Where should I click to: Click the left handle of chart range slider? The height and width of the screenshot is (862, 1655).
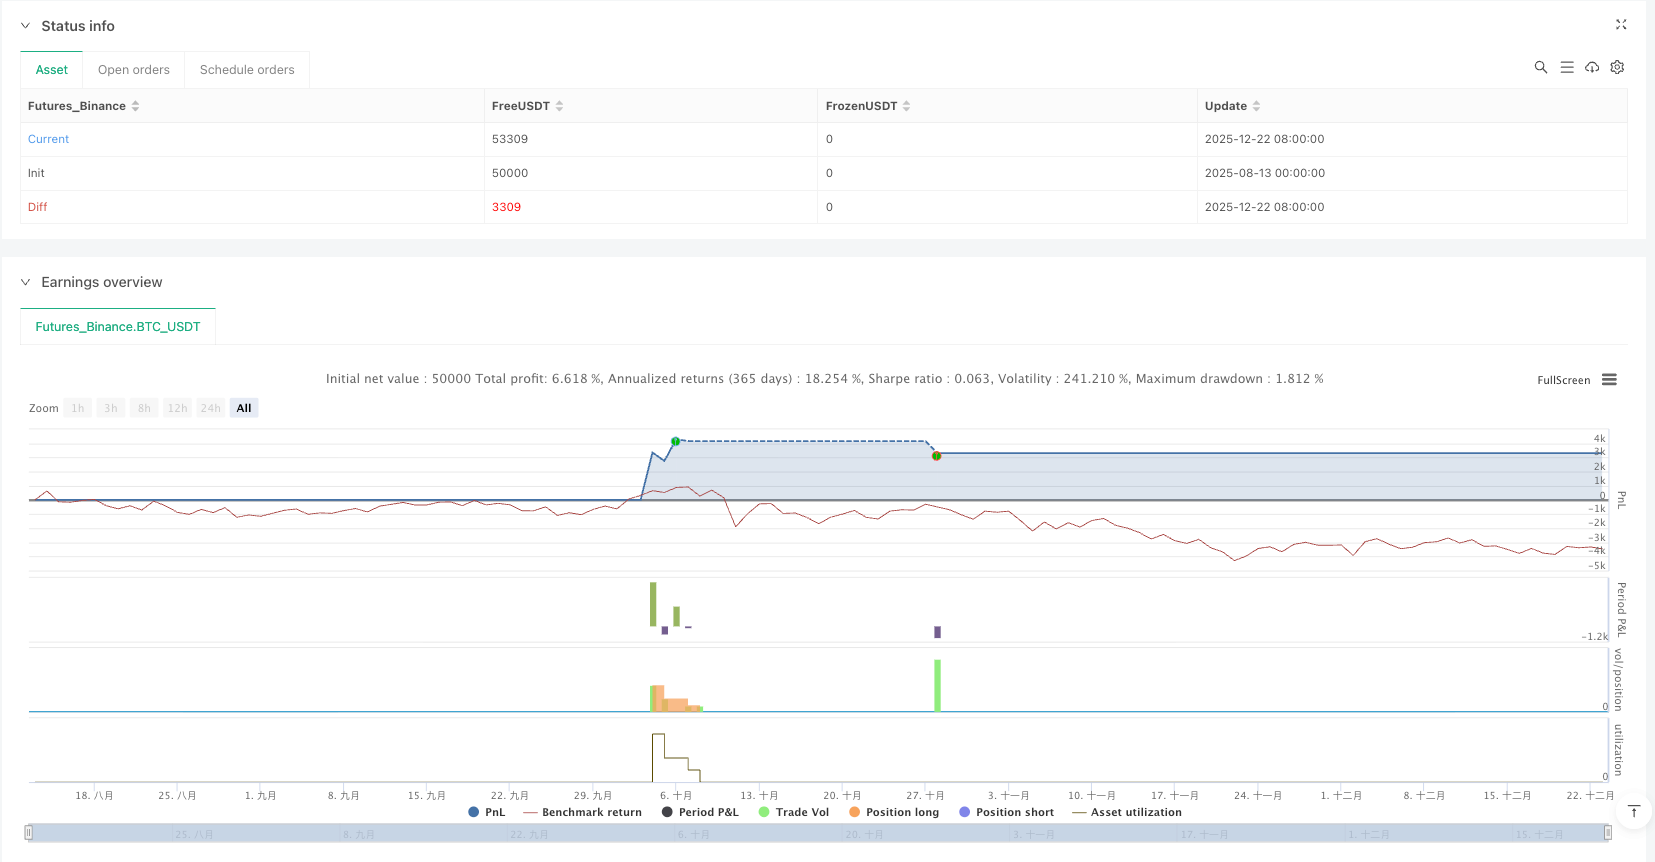tap(29, 833)
